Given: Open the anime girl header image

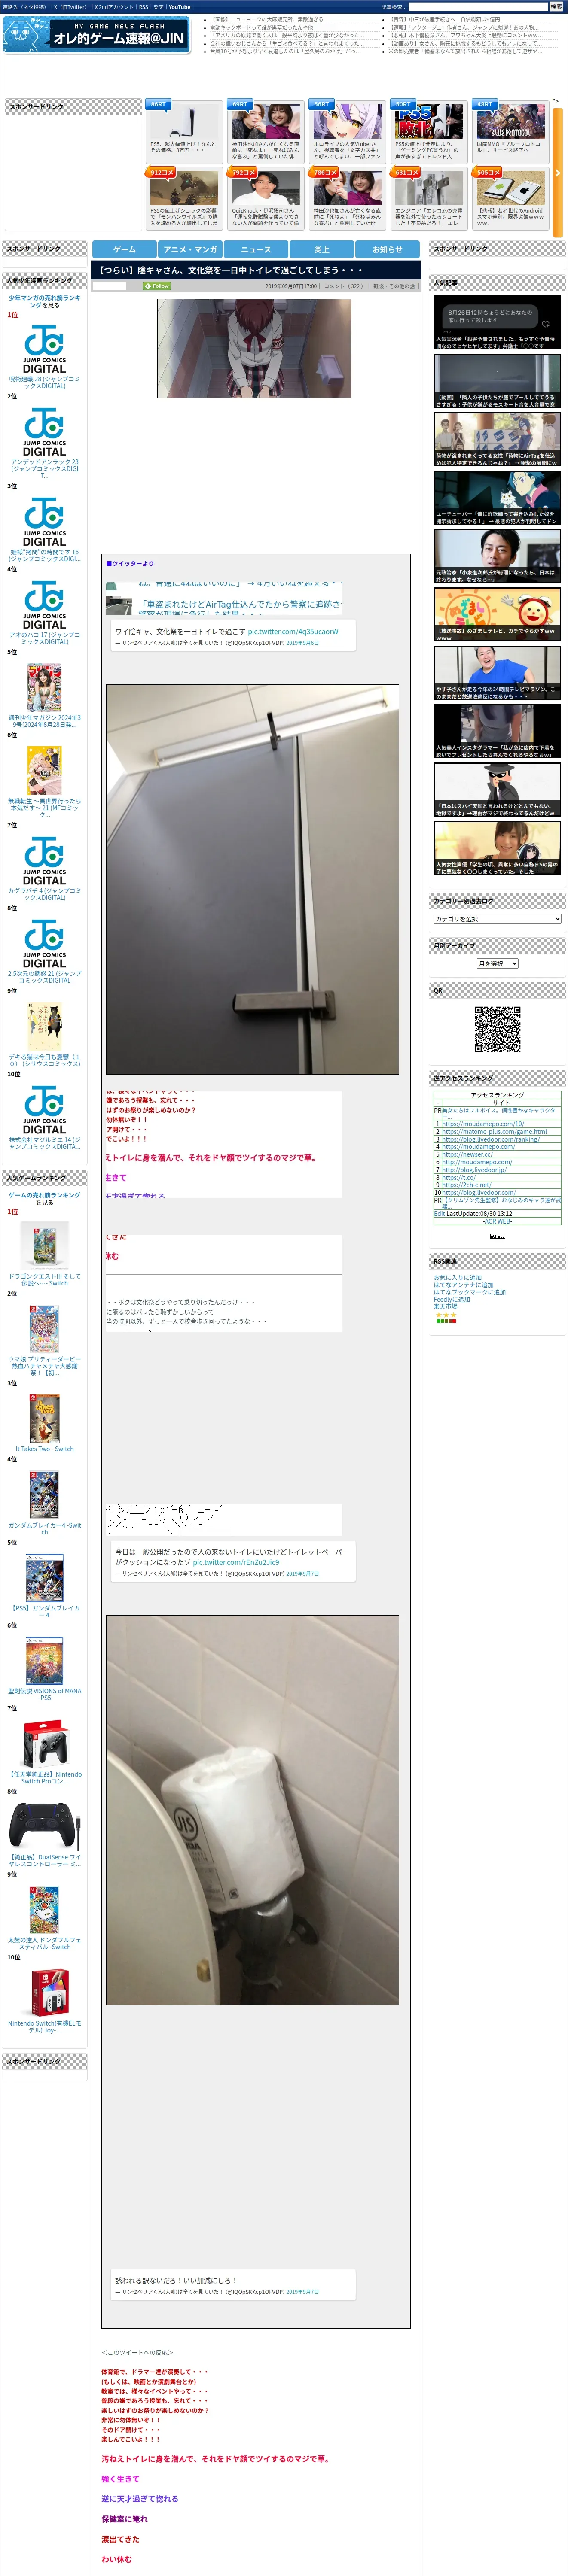Looking at the screenshot, I should click(254, 348).
